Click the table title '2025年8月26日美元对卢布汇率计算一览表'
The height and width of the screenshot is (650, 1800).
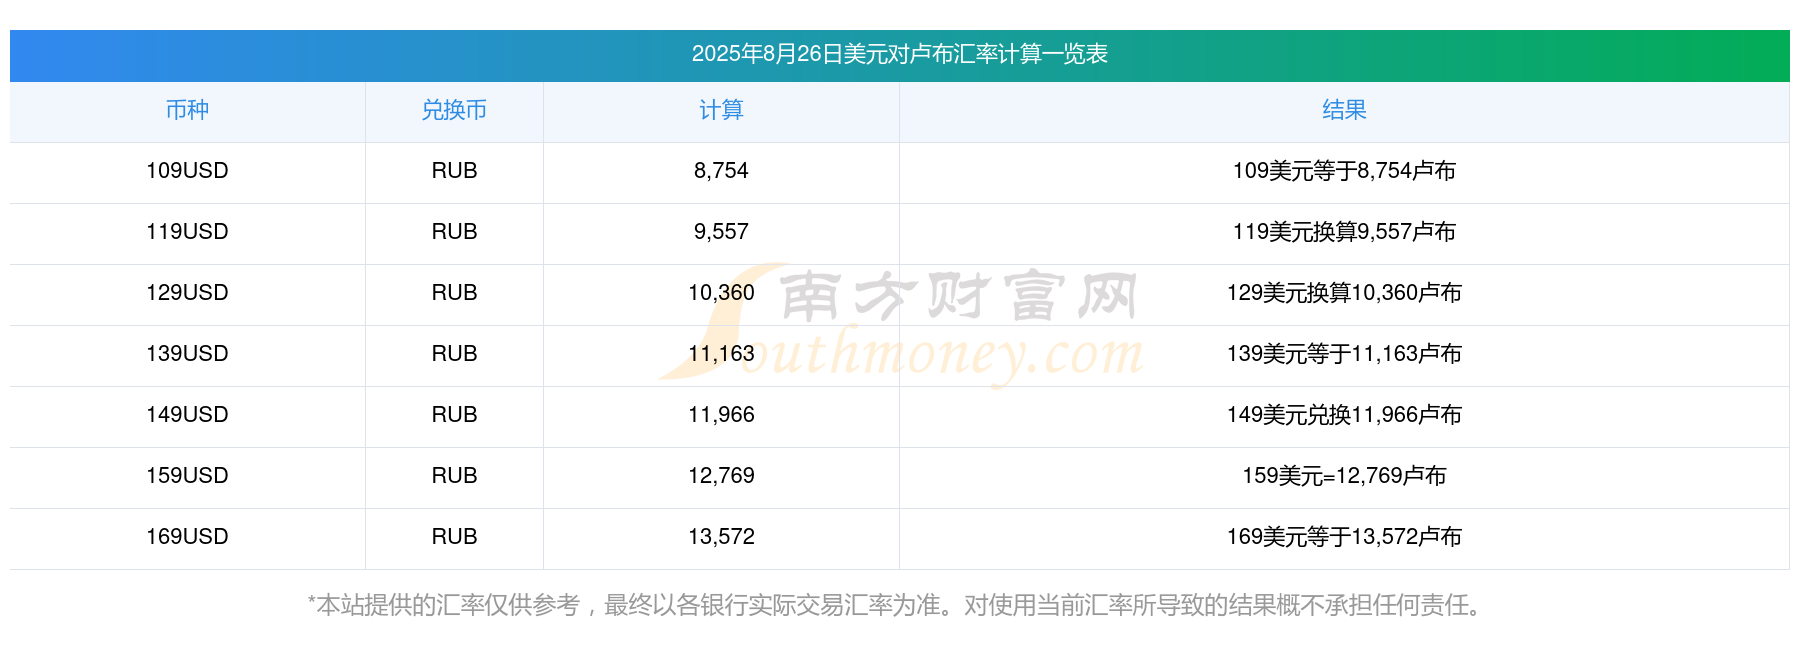[899, 54]
